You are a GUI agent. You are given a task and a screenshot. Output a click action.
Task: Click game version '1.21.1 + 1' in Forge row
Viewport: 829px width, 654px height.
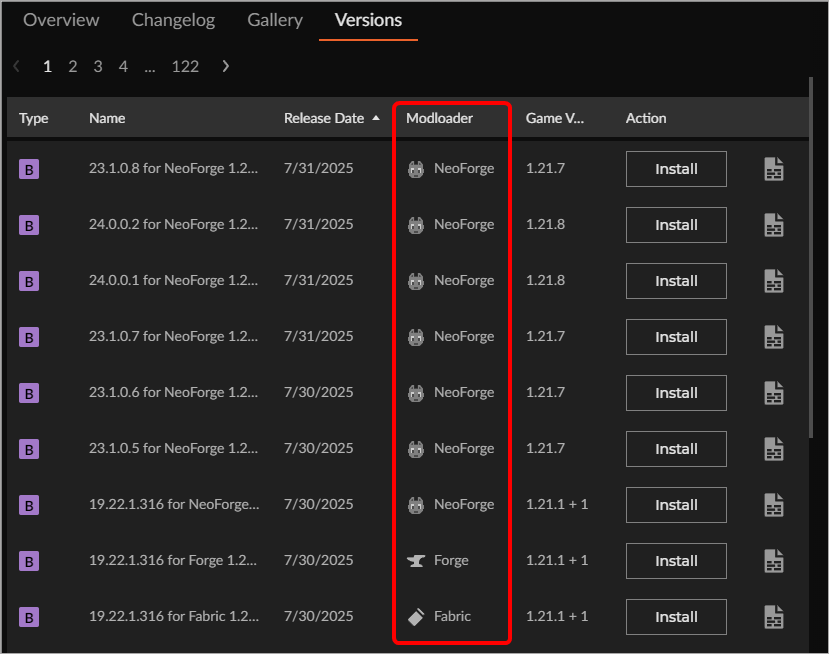pos(557,561)
